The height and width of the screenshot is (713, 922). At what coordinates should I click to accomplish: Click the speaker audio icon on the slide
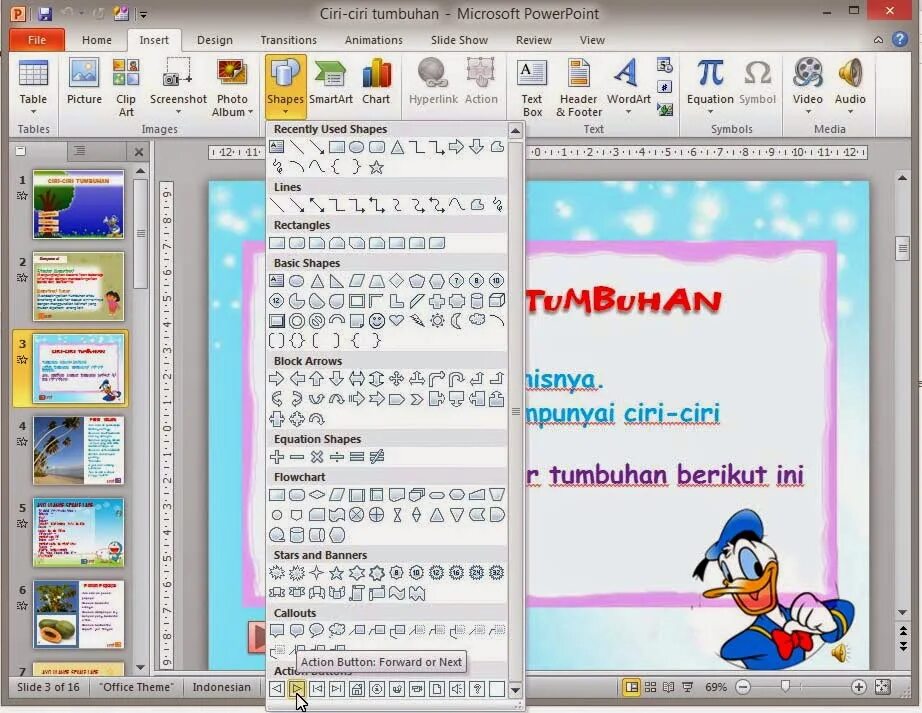(x=840, y=652)
